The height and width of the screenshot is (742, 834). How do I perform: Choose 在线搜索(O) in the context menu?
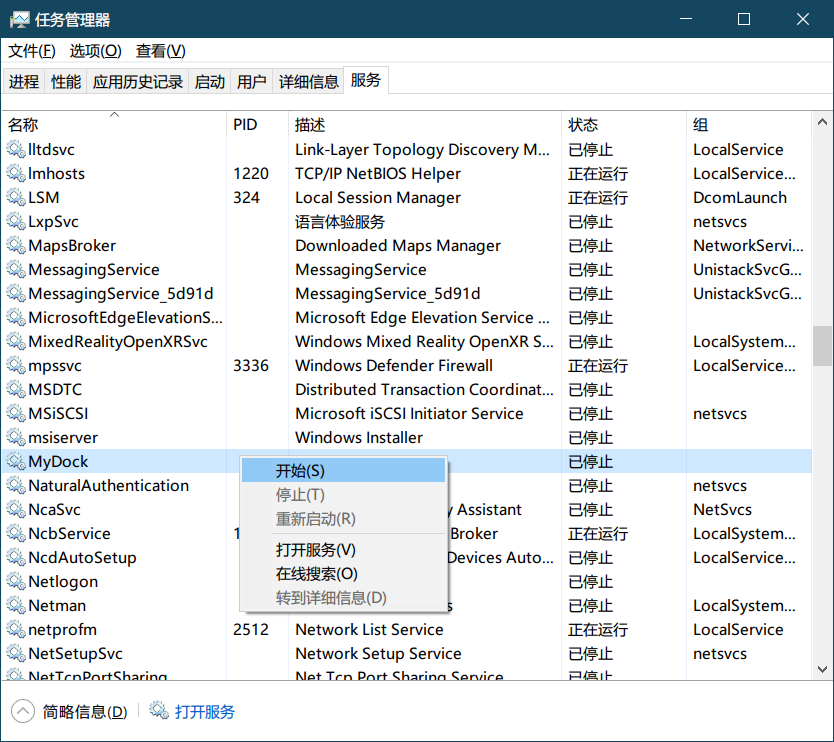click(343, 573)
